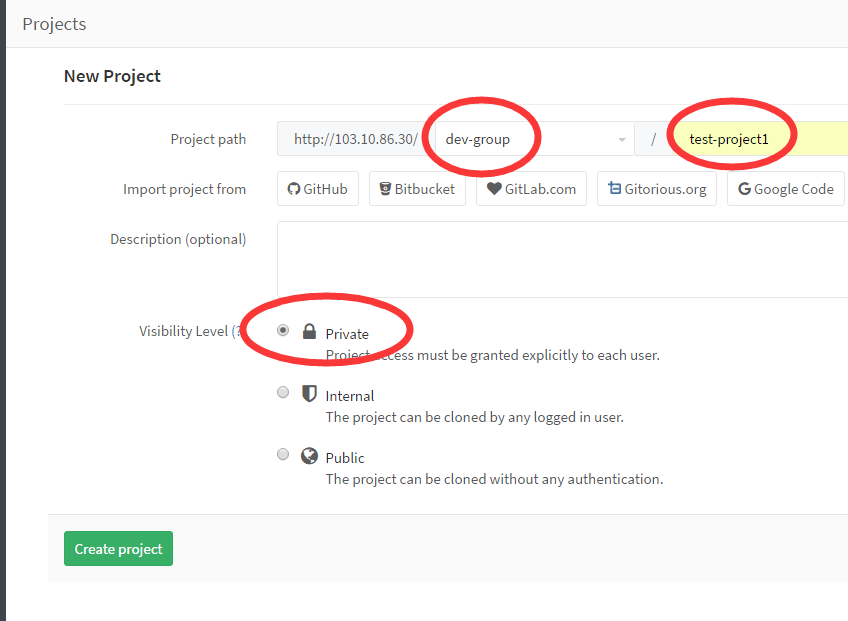Click 'The project can be cloned without any authentication.'

[x=494, y=479]
